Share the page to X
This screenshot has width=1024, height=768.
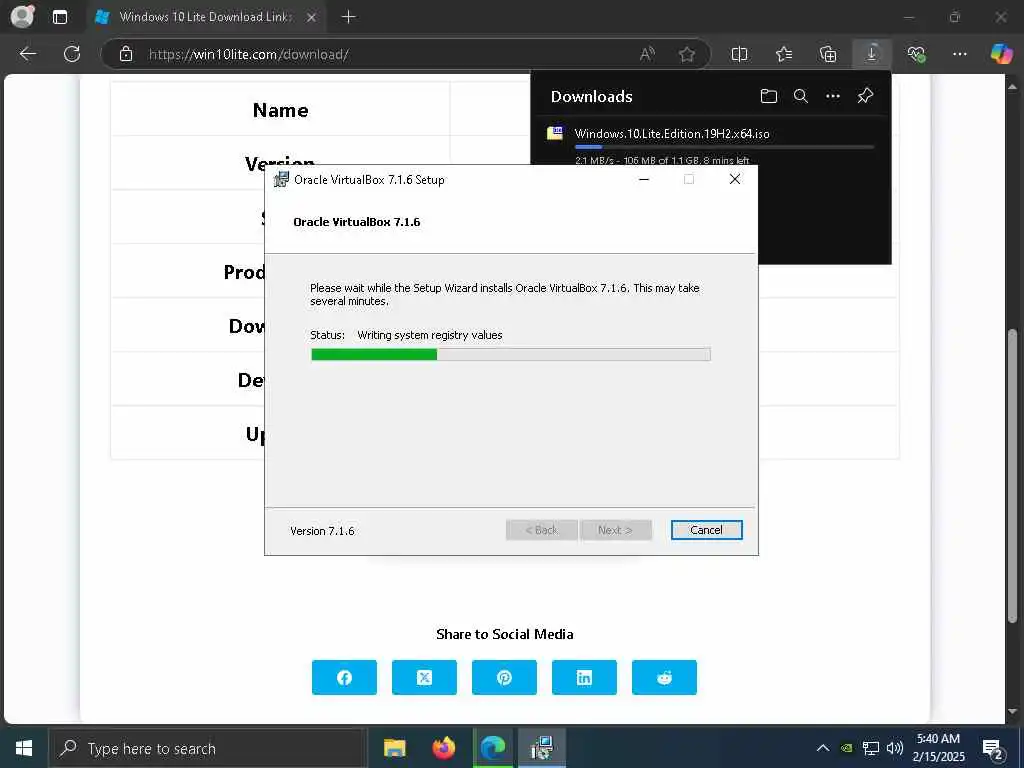pos(424,678)
